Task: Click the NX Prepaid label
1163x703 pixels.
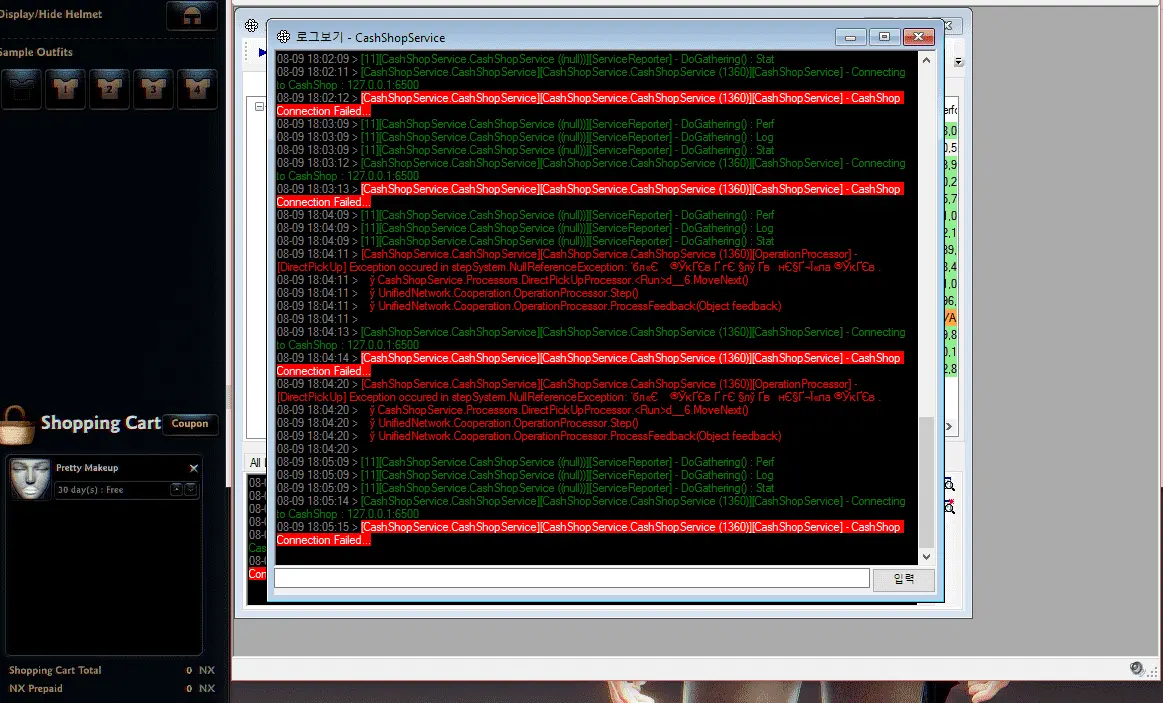Action: tap(36, 689)
